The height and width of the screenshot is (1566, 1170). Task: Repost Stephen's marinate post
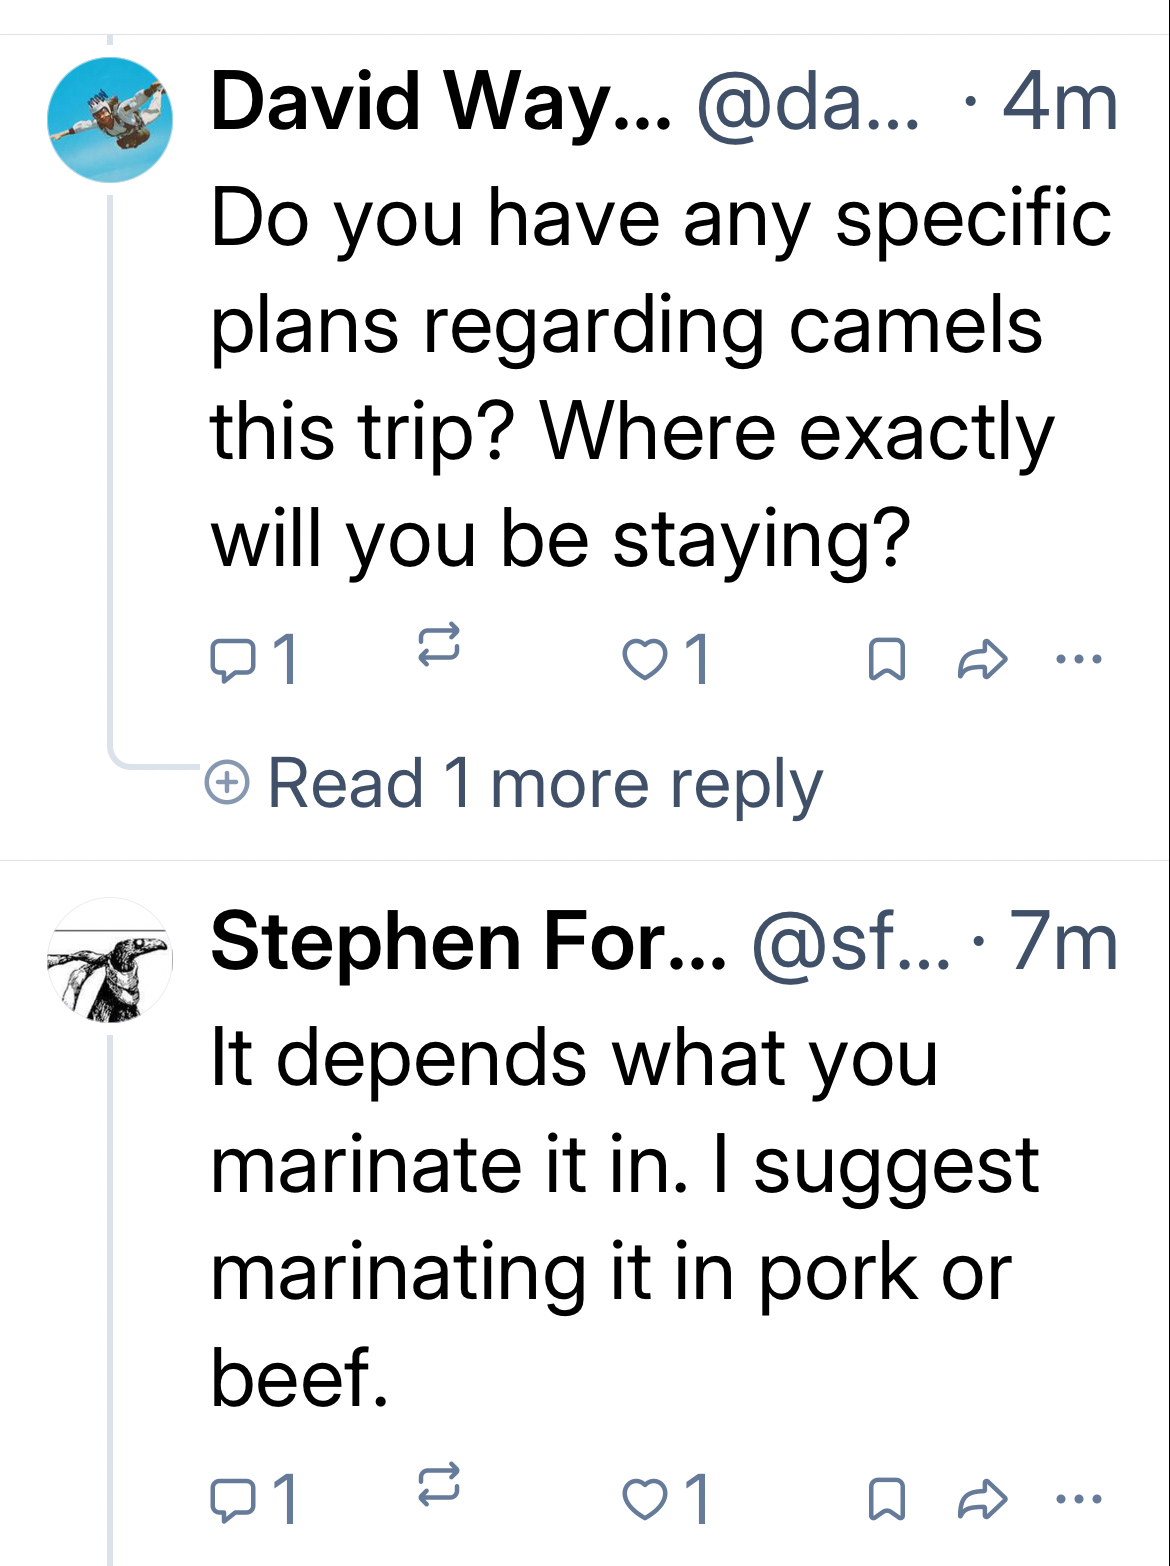coord(438,1485)
